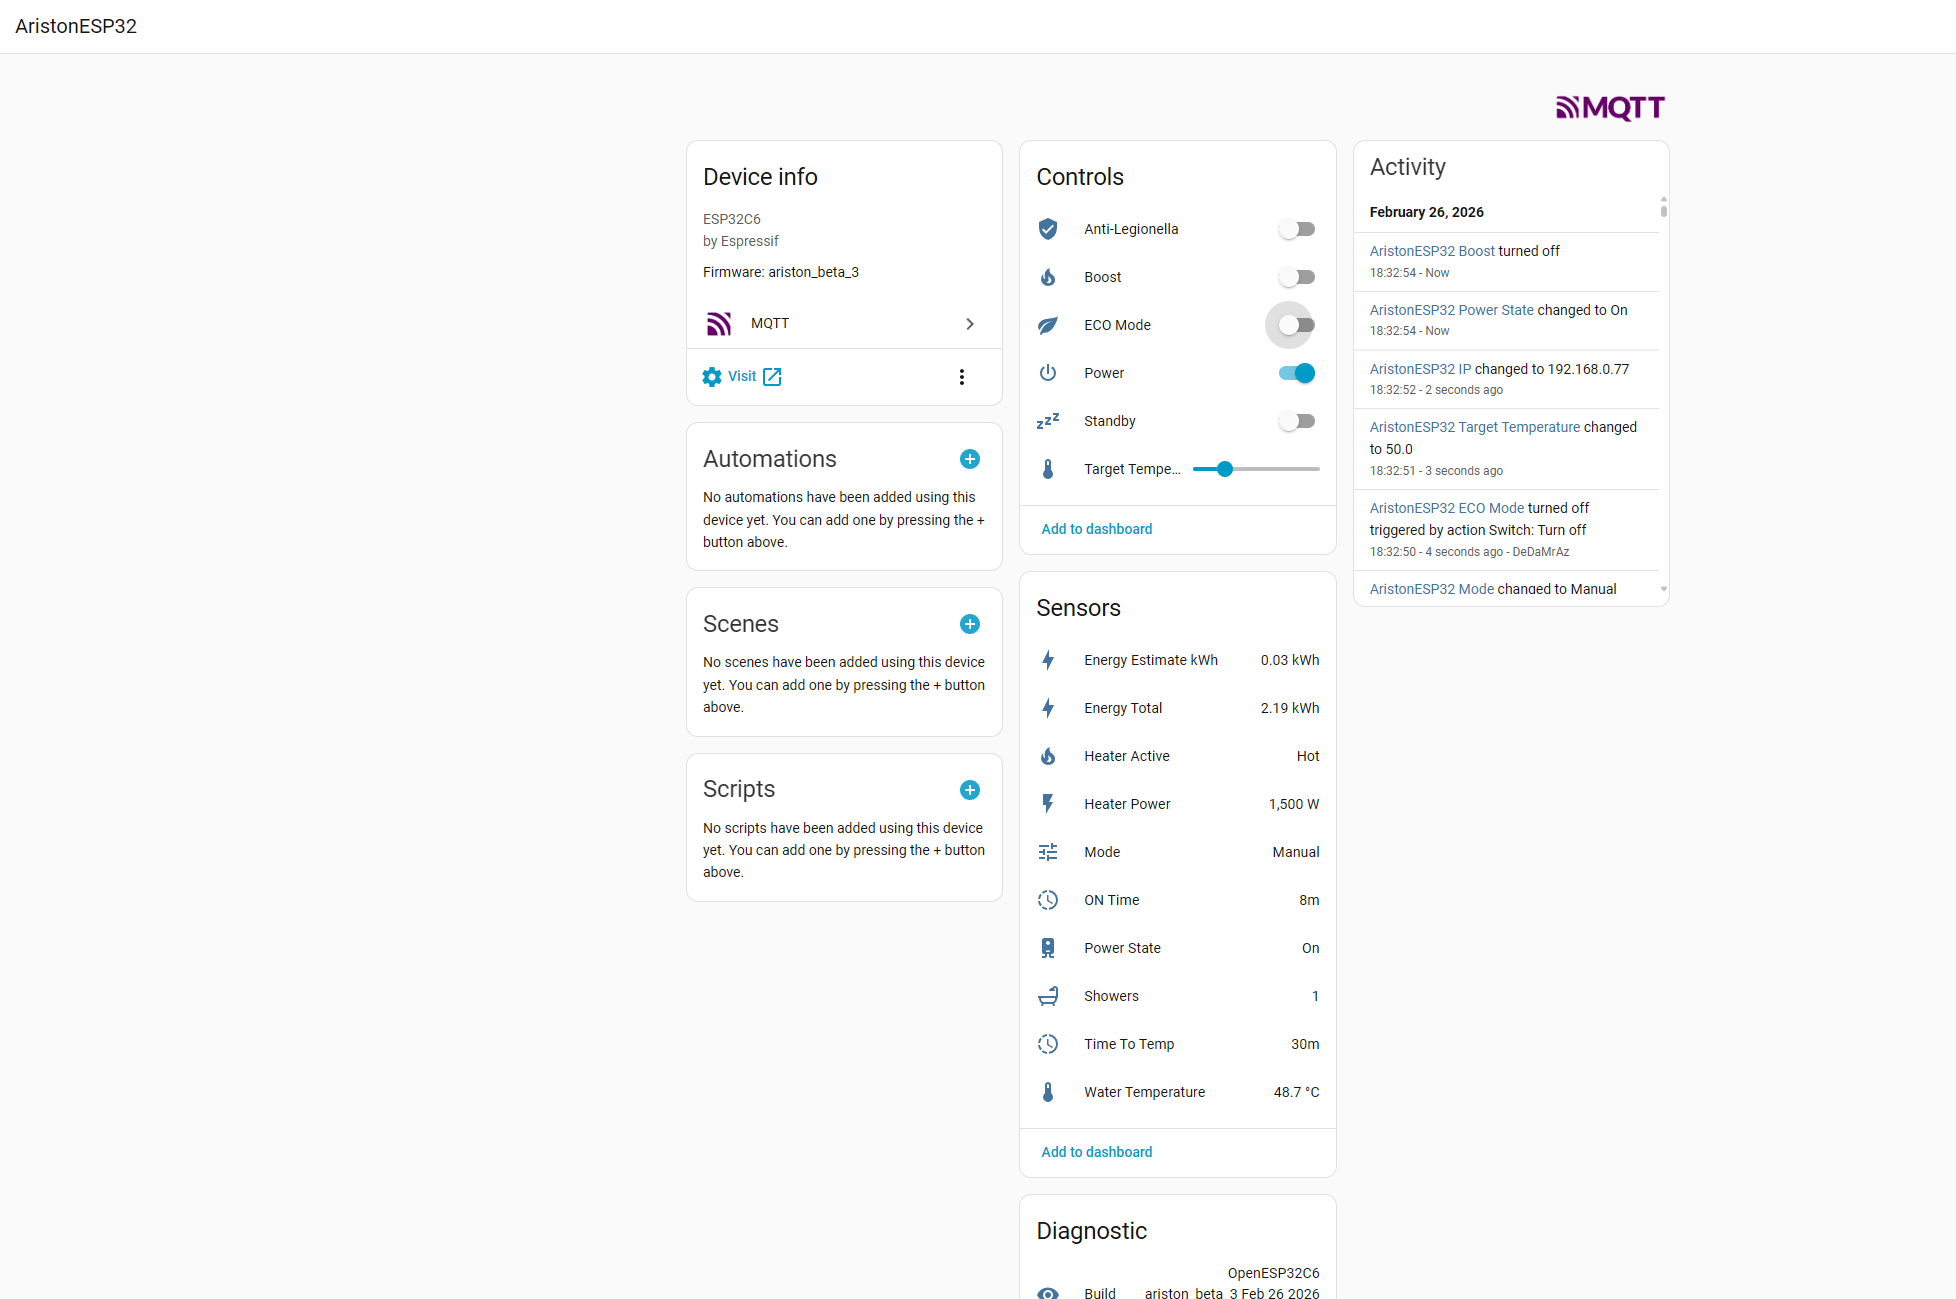Switch off the Power toggle
Viewport: 1956px width, 1299px height.
coord(1297,373)
